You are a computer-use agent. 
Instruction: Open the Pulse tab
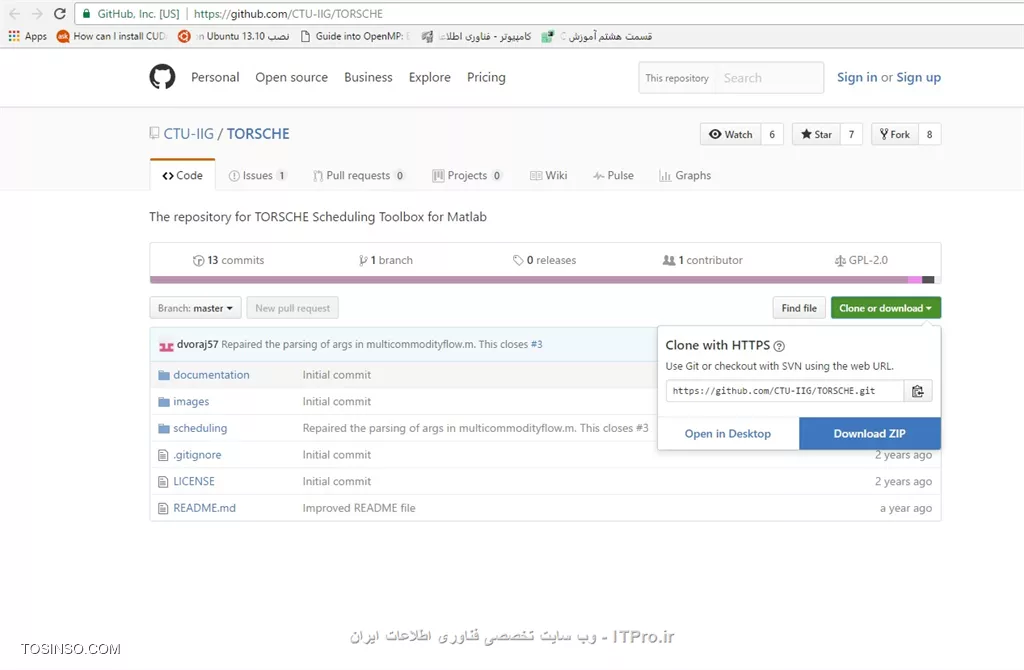[x=613, y=176]
